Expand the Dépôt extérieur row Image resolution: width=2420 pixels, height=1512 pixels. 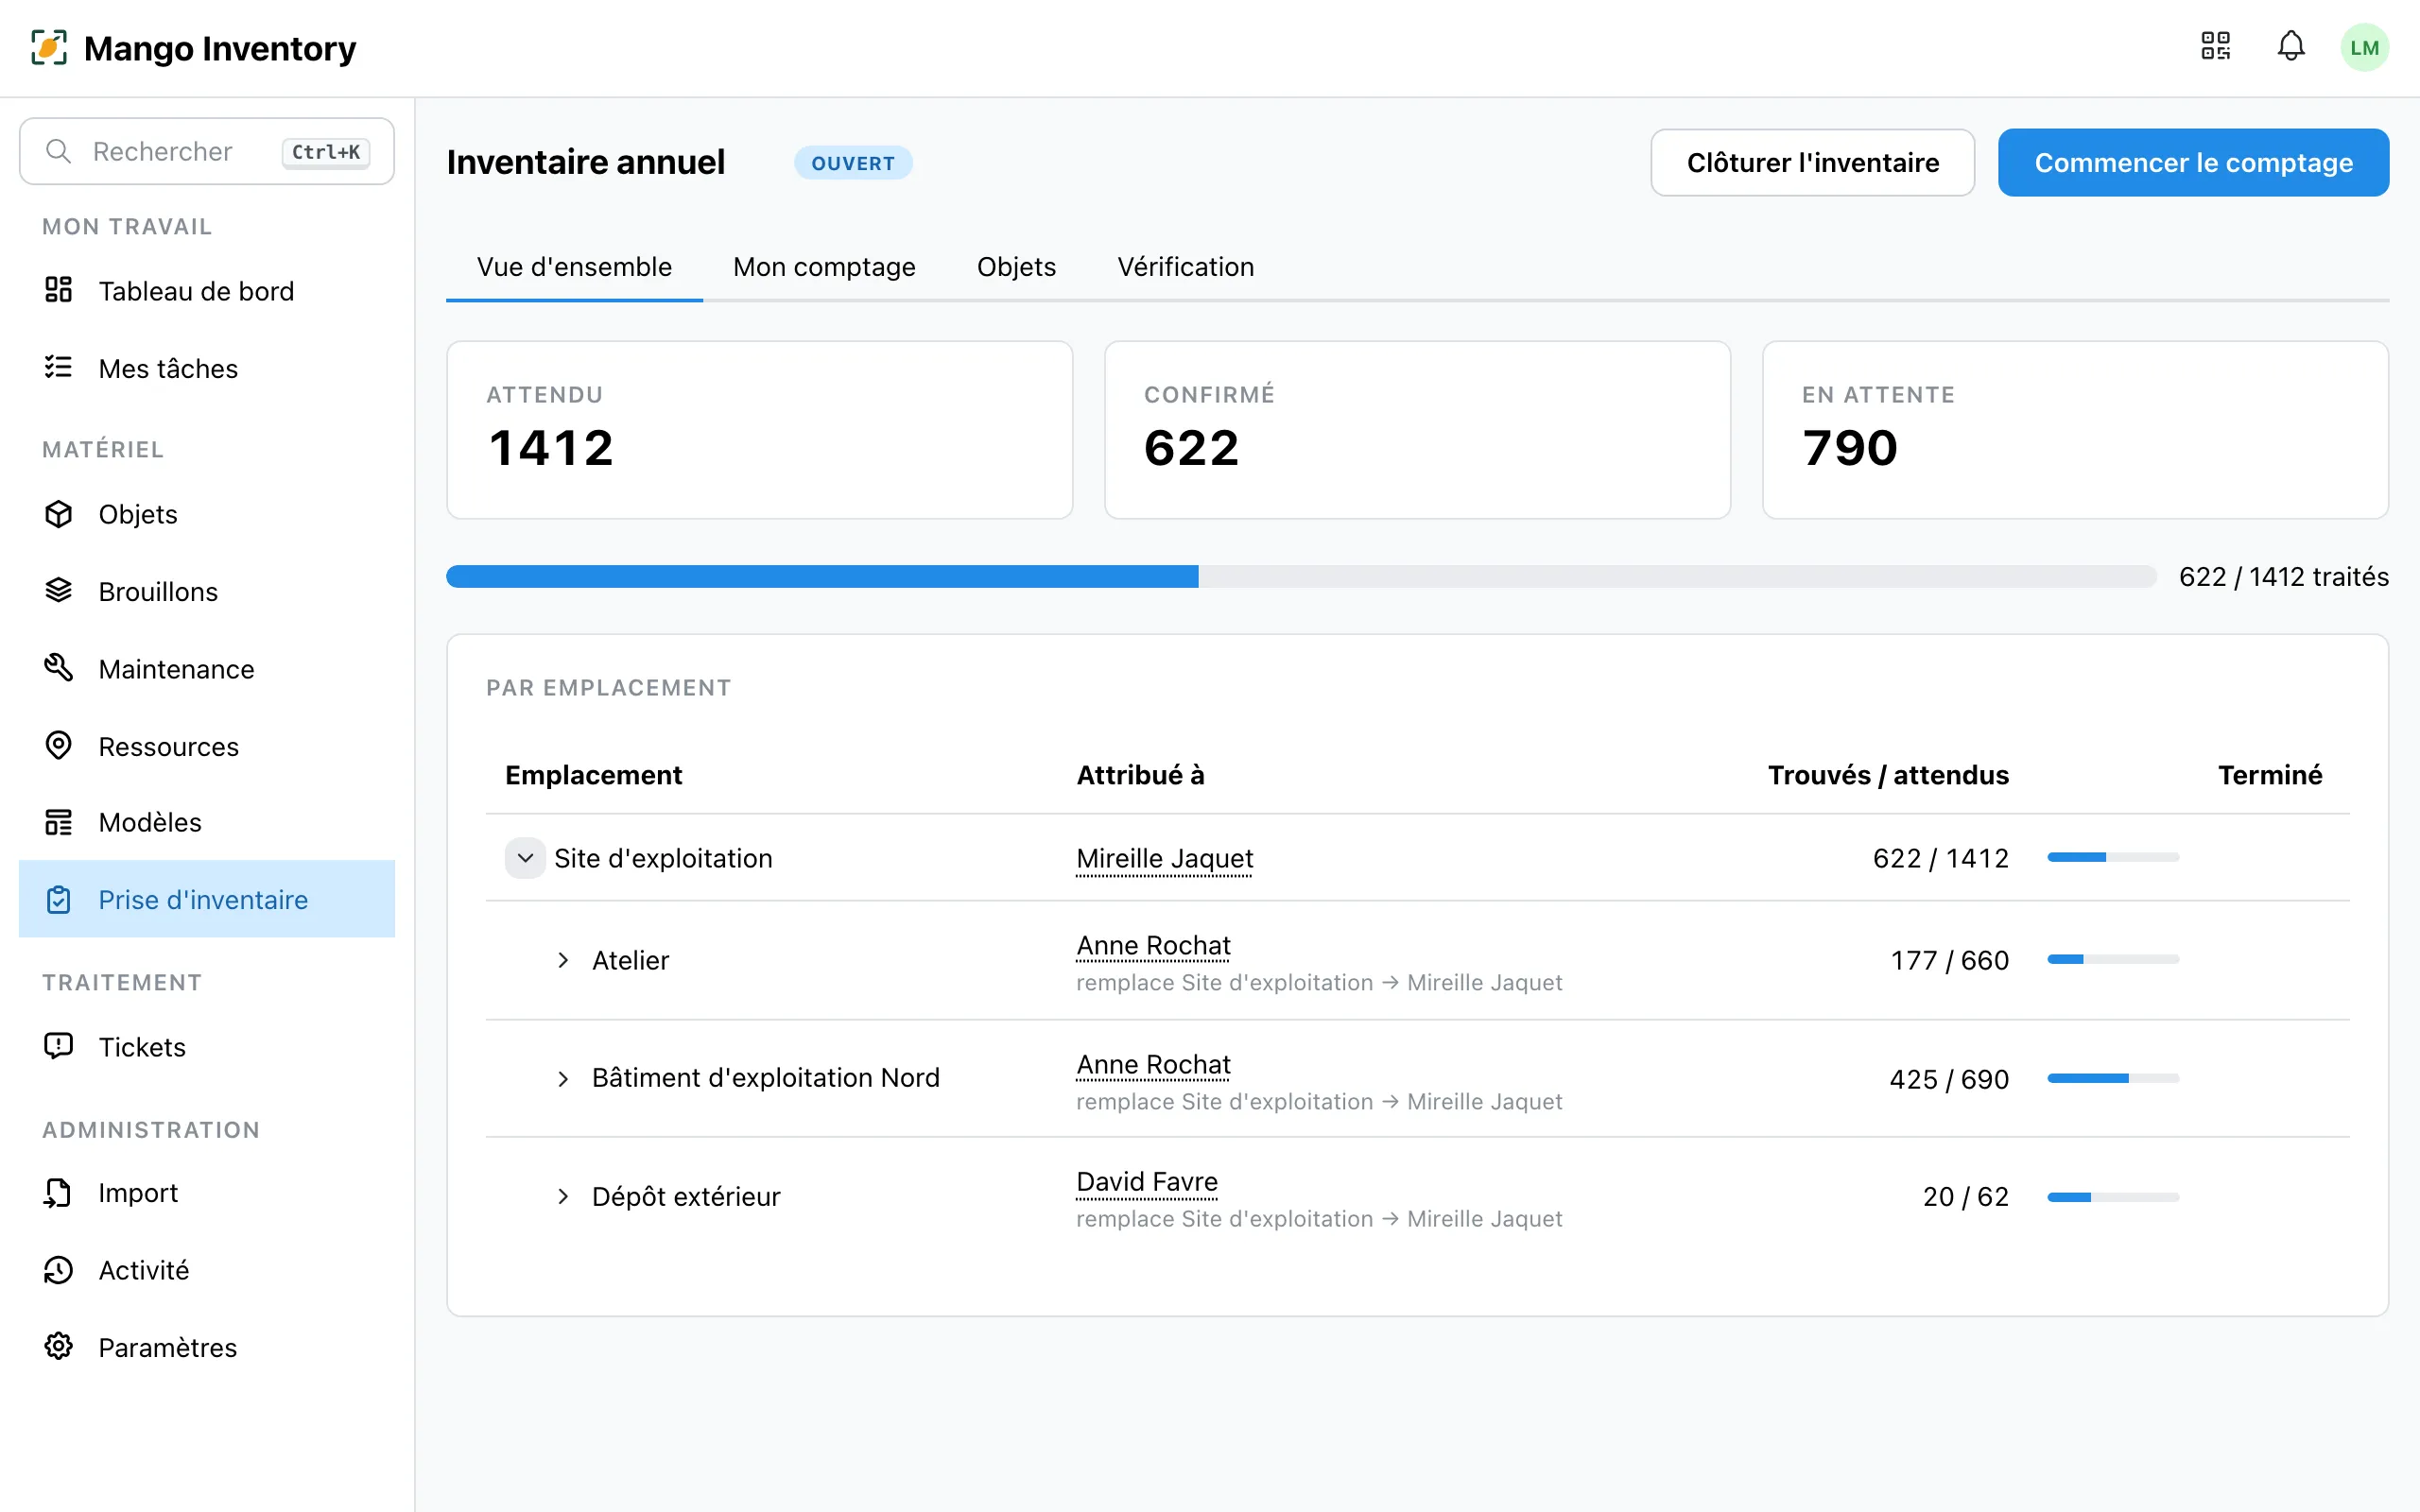[x=563, y=1196]
